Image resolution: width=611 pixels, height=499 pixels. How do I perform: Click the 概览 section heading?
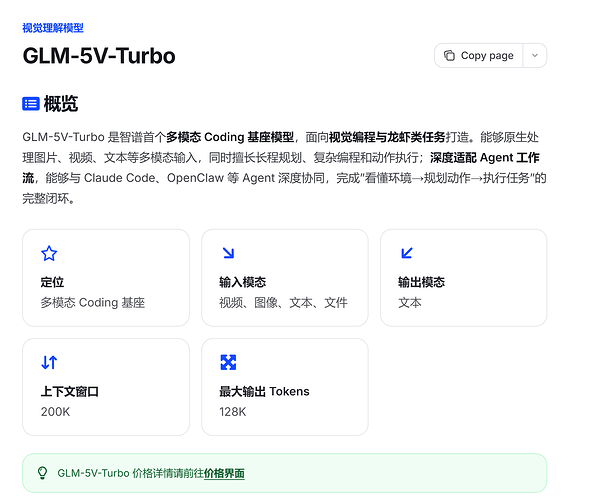pyautogui.click(x=61, y=104)
